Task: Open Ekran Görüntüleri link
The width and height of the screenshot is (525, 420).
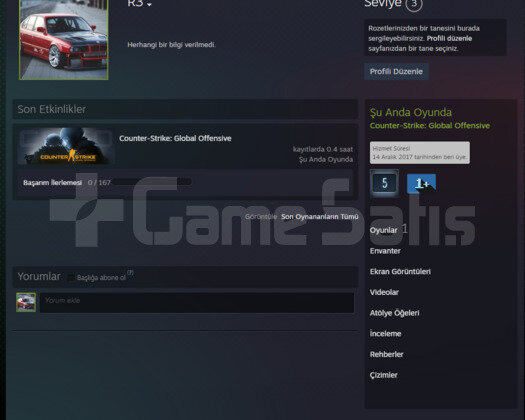Action: click(400, 272)
